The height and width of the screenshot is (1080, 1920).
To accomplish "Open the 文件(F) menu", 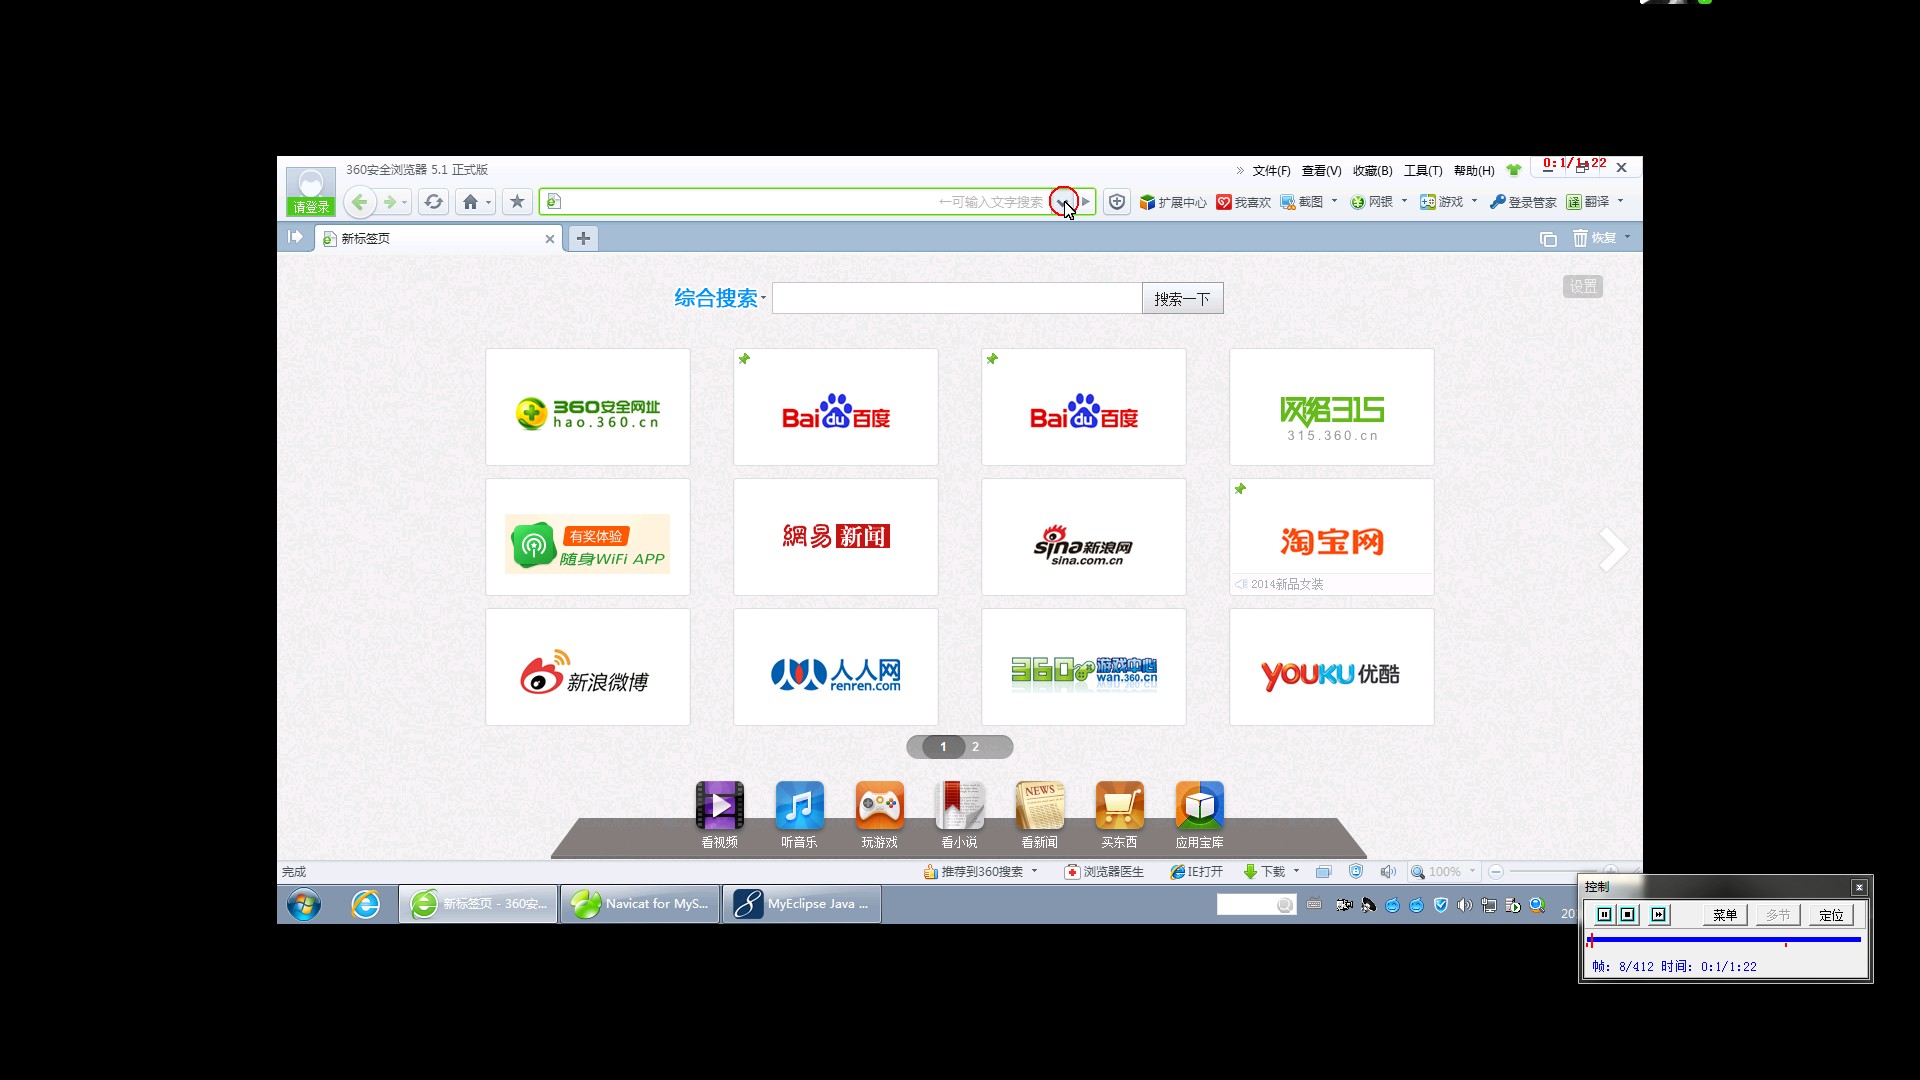I will (x=1271, y=171).
